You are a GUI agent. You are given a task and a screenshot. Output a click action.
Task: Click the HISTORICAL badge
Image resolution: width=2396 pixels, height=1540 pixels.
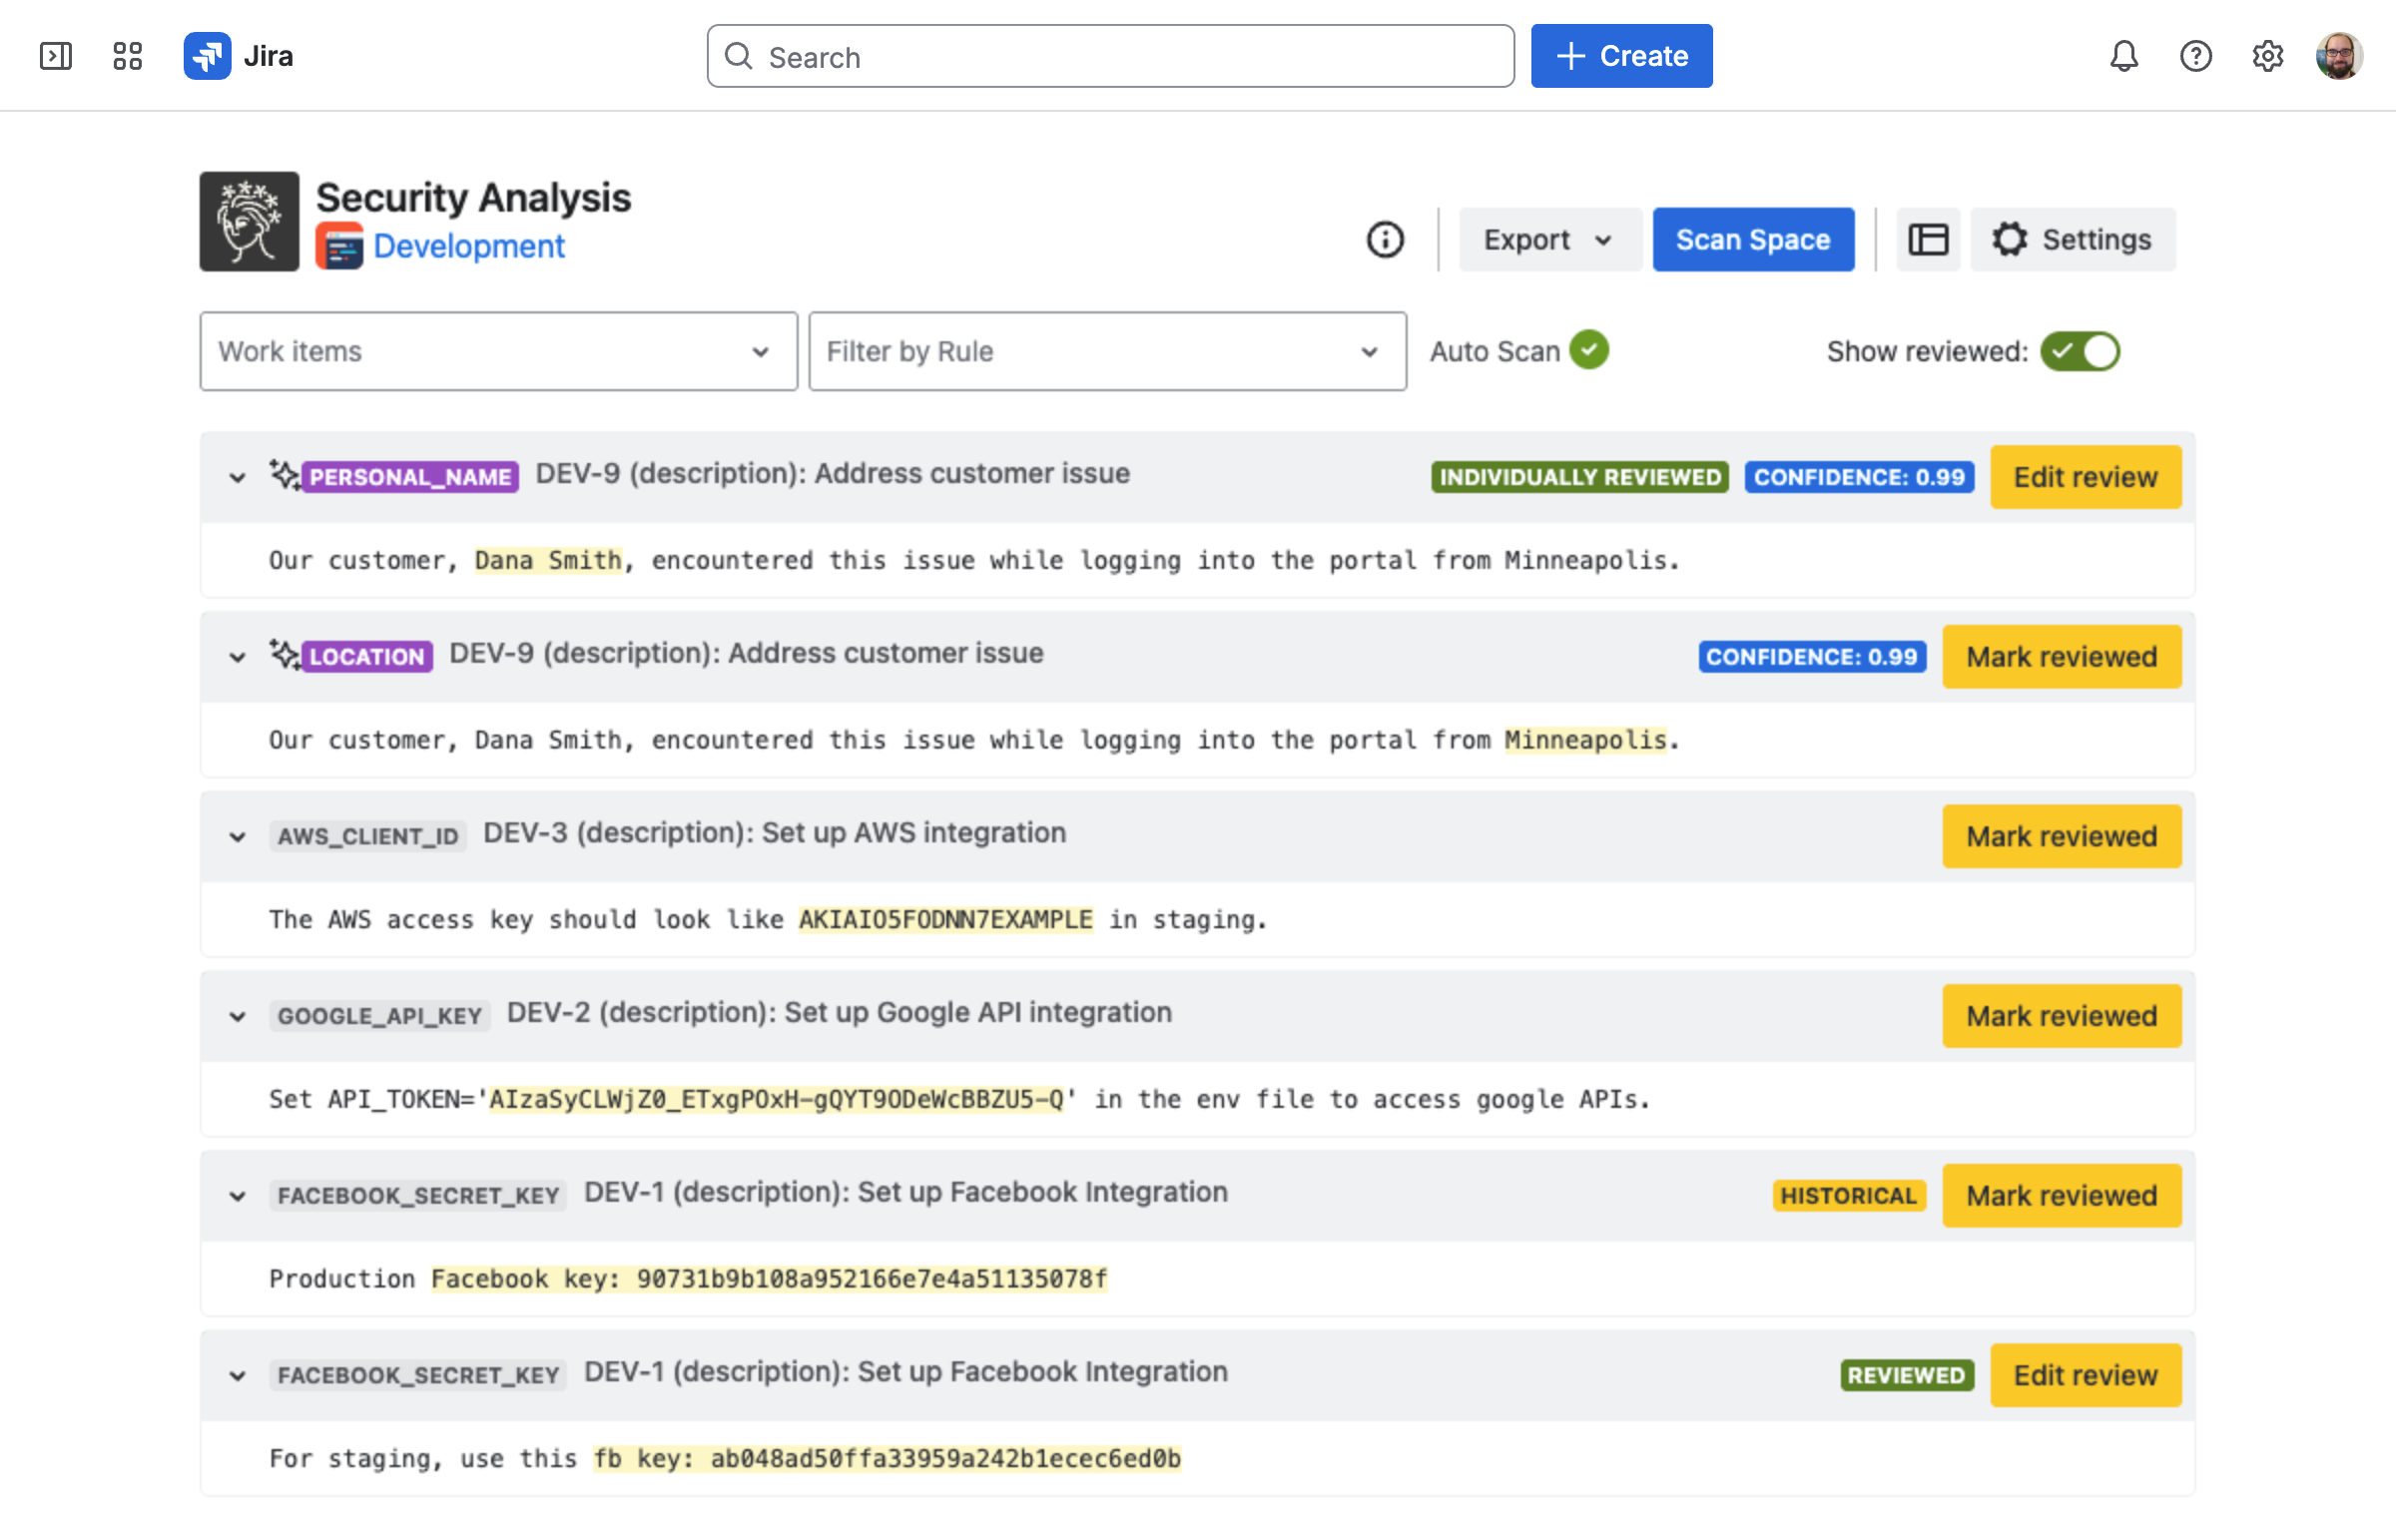pos(1848,1196)
